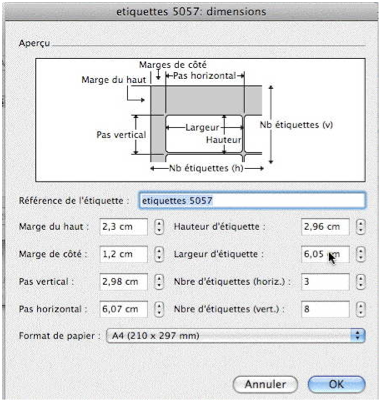The height and width of the screenshot is (402, 381).
Task: Click the Hauteur d'étiquette value field
Action: [325, 227]
